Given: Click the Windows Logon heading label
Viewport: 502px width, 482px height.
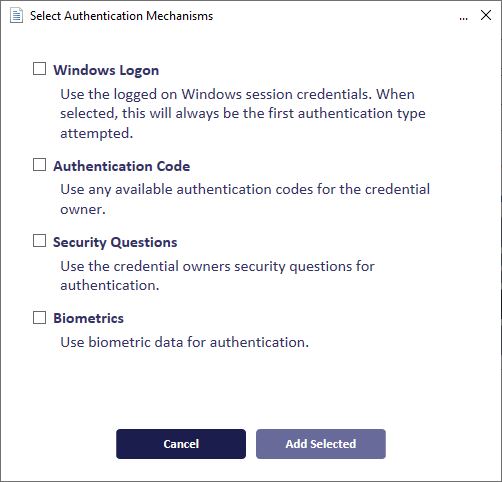Looking at the screenshot, I should 106,70.
